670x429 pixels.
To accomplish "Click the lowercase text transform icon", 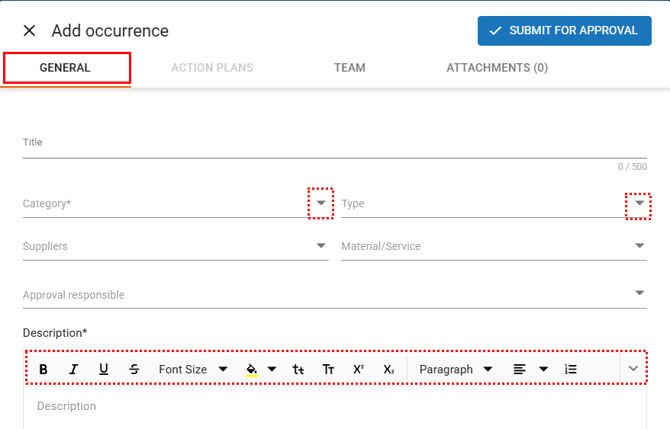I will [x=298, y=369].
